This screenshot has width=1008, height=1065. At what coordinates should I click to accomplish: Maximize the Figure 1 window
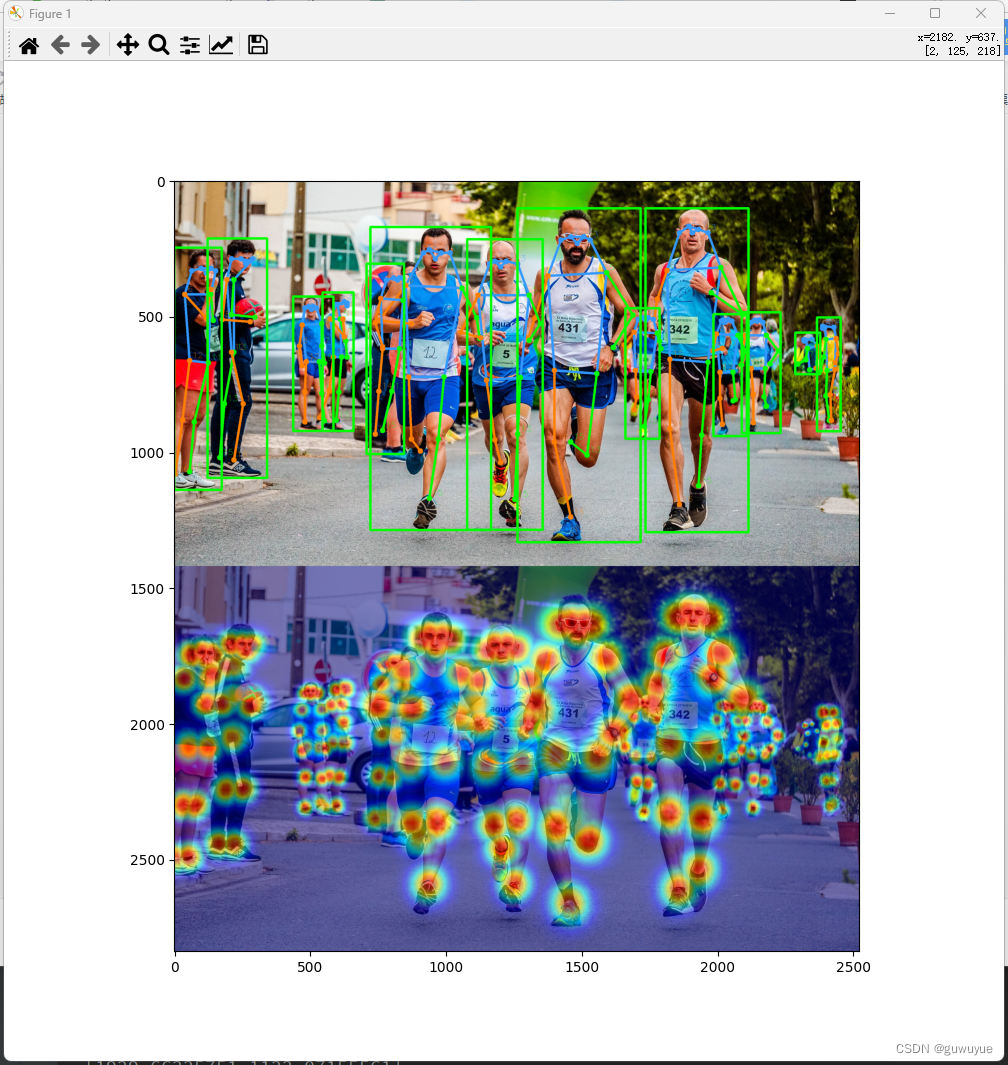point(935,14)
